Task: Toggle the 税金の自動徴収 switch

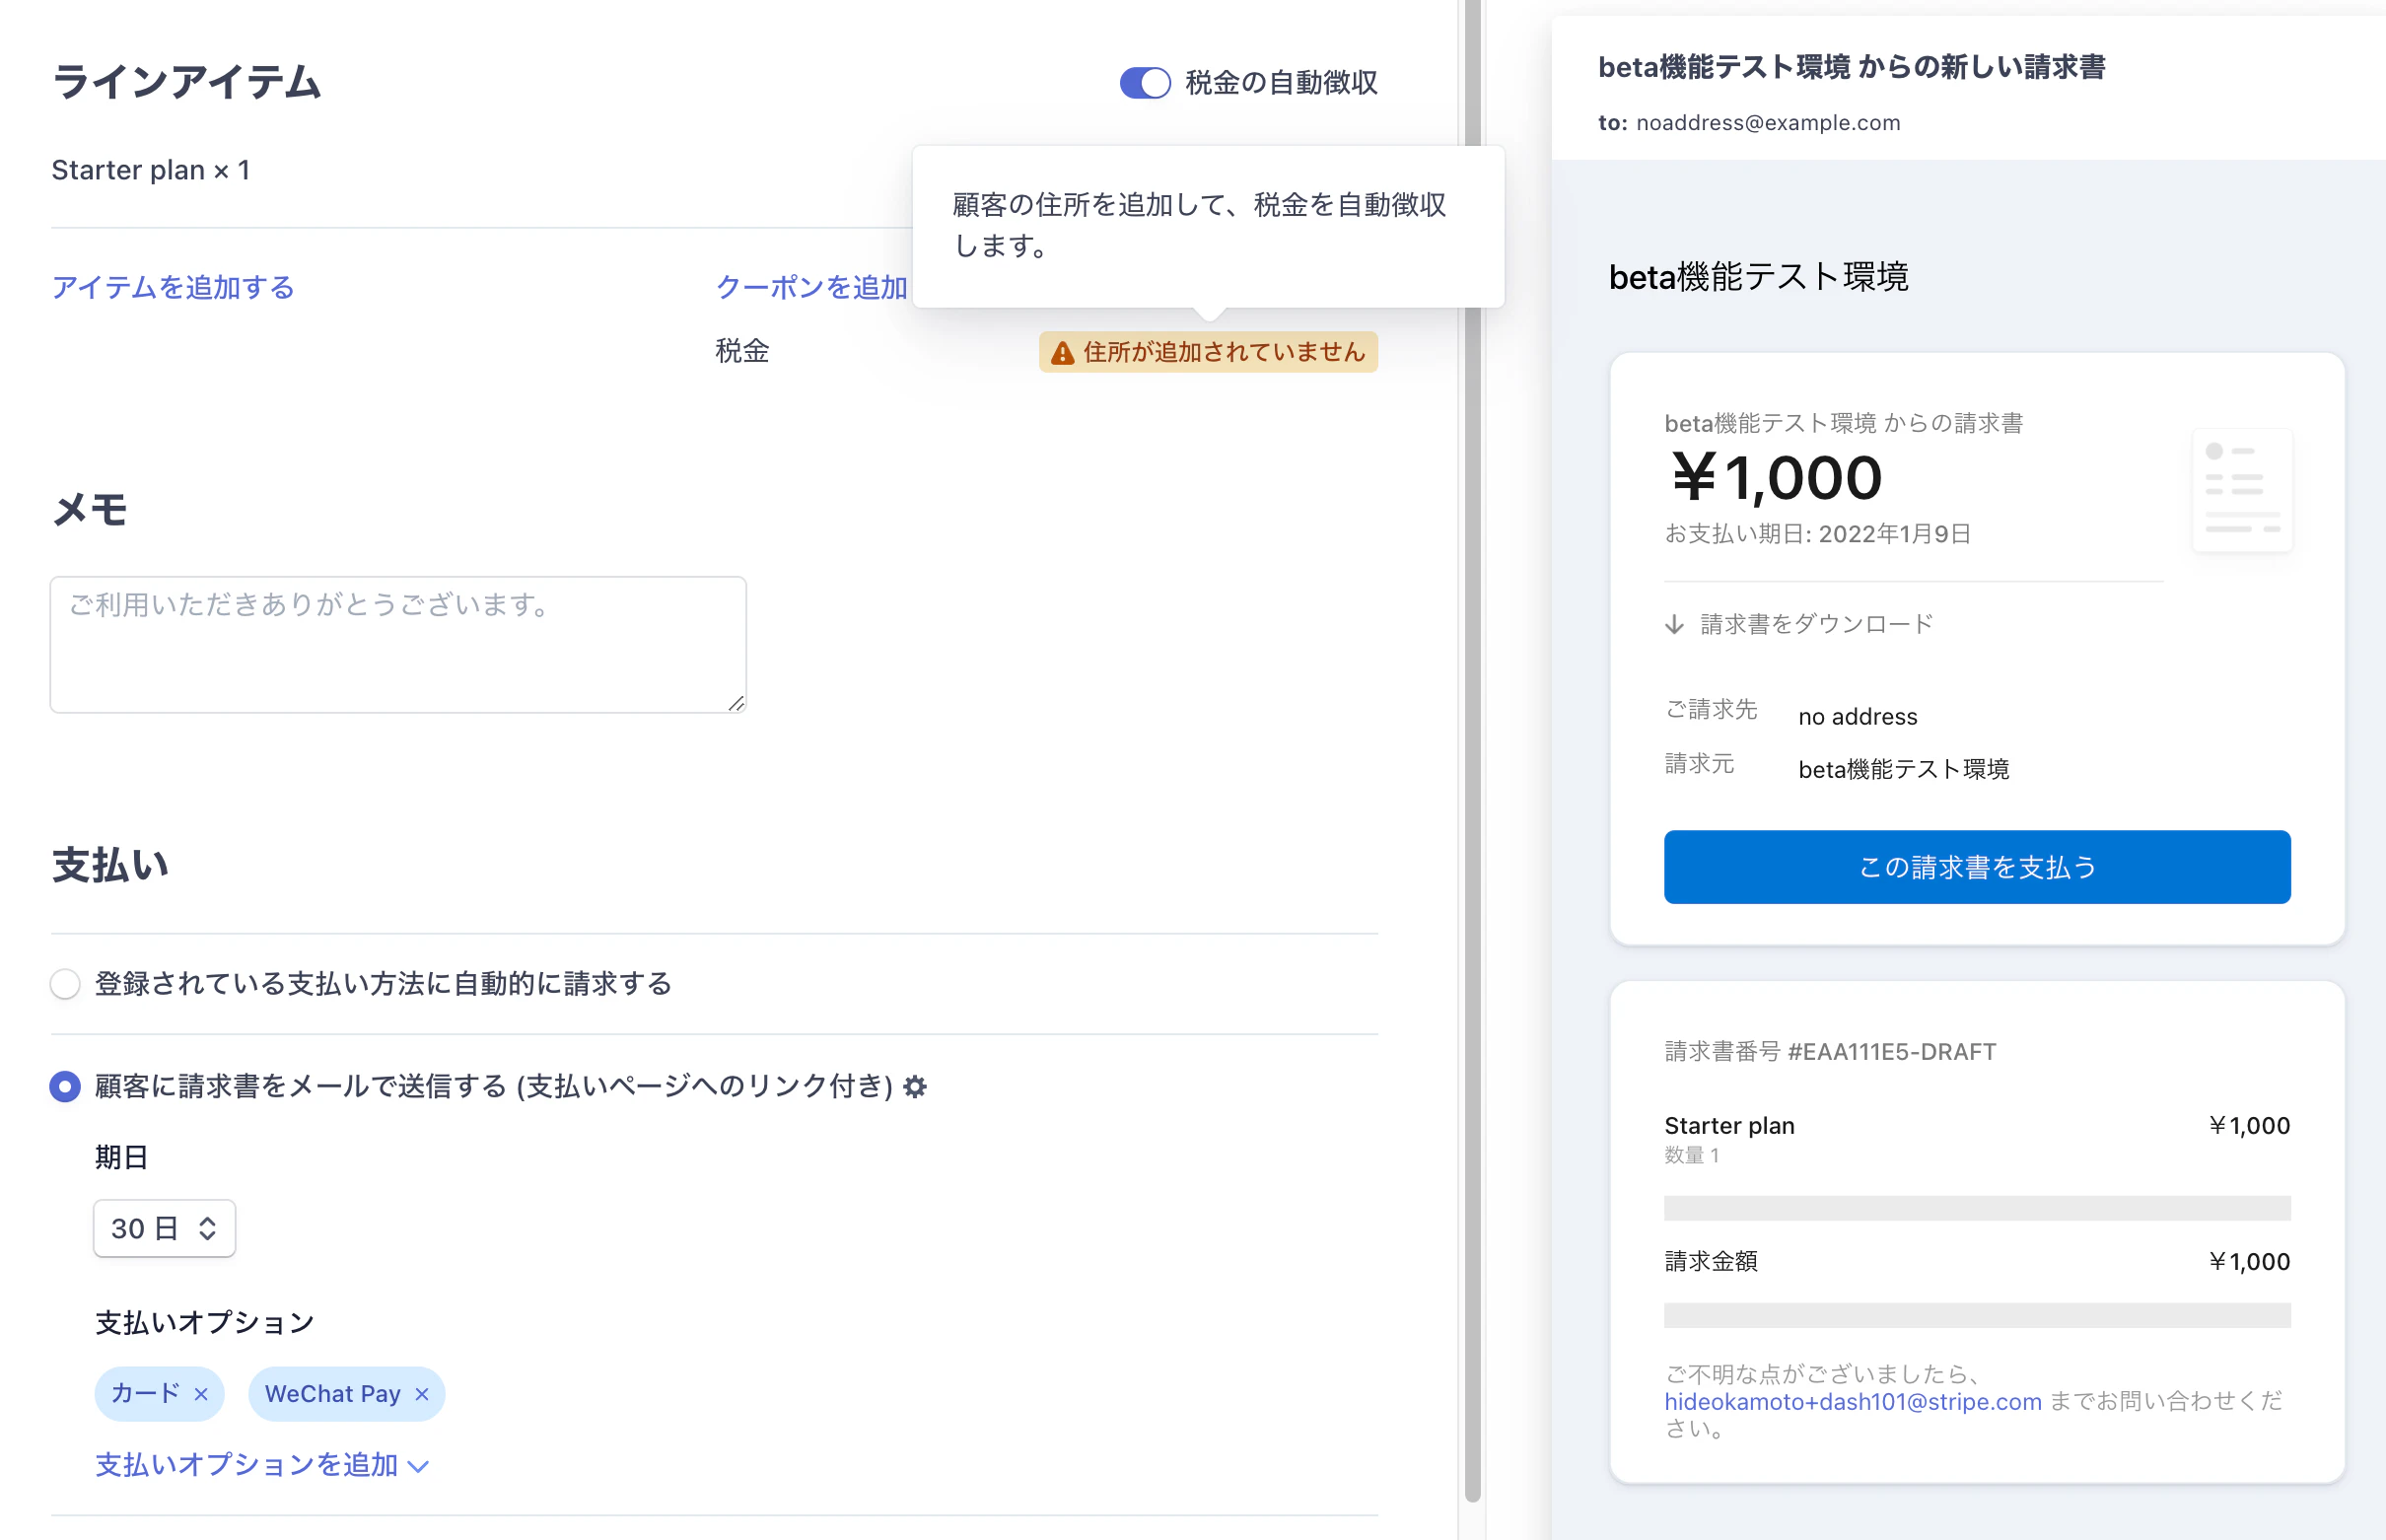Action: coord(1144,83)
